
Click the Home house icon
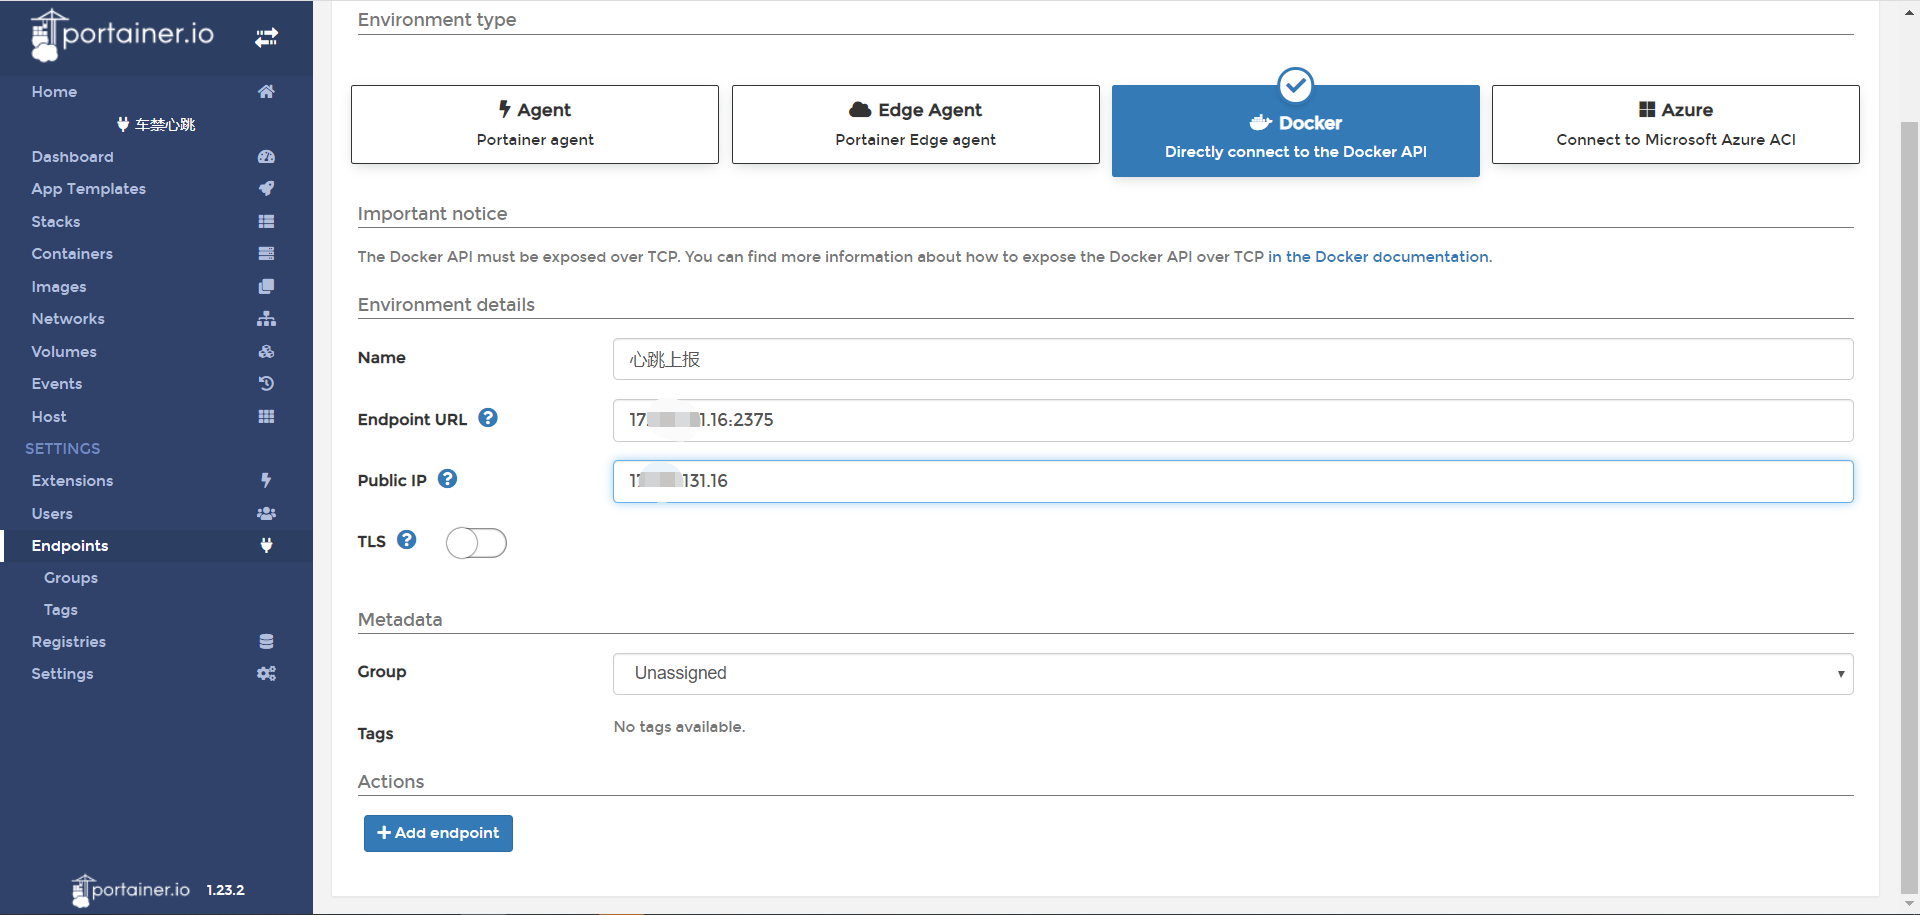(266, 91)
